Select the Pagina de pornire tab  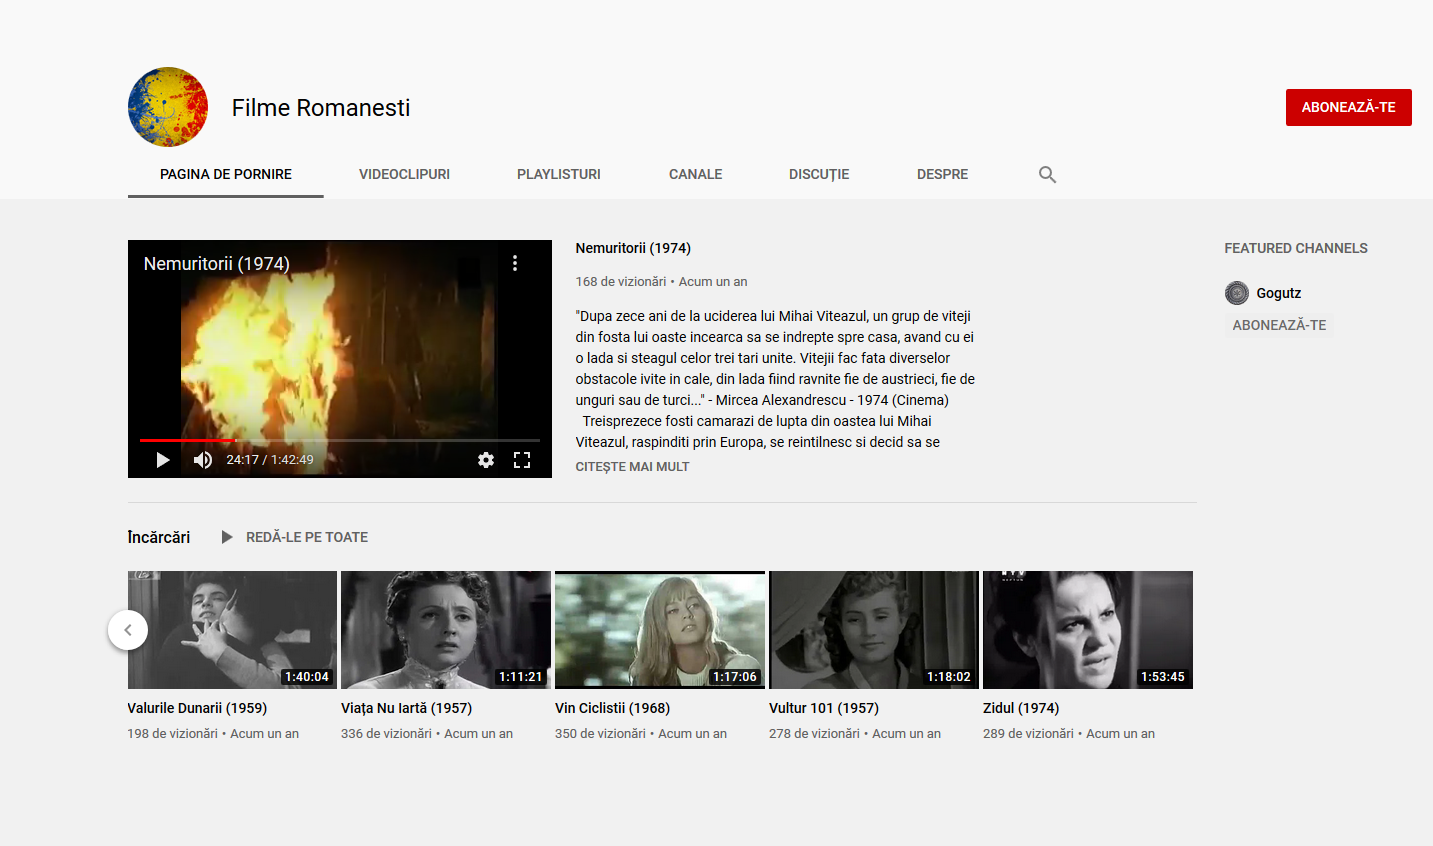[x=226, y=174]
